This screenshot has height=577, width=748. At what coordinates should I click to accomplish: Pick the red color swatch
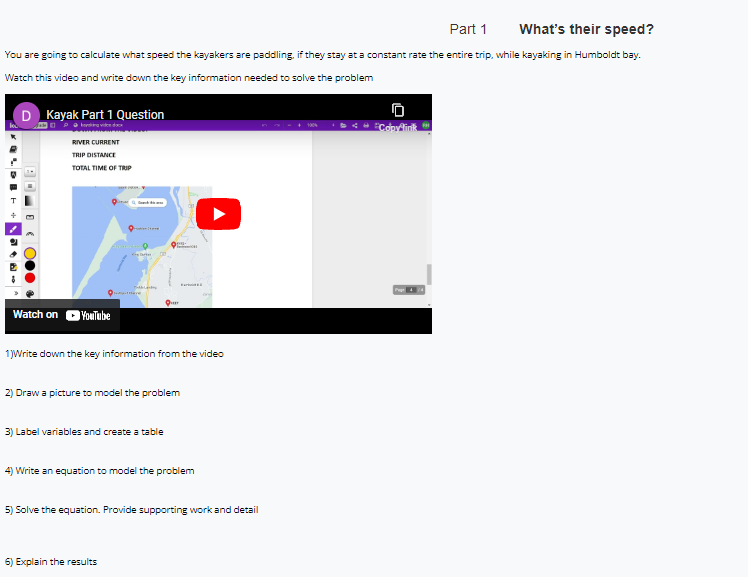coord(30,278)
